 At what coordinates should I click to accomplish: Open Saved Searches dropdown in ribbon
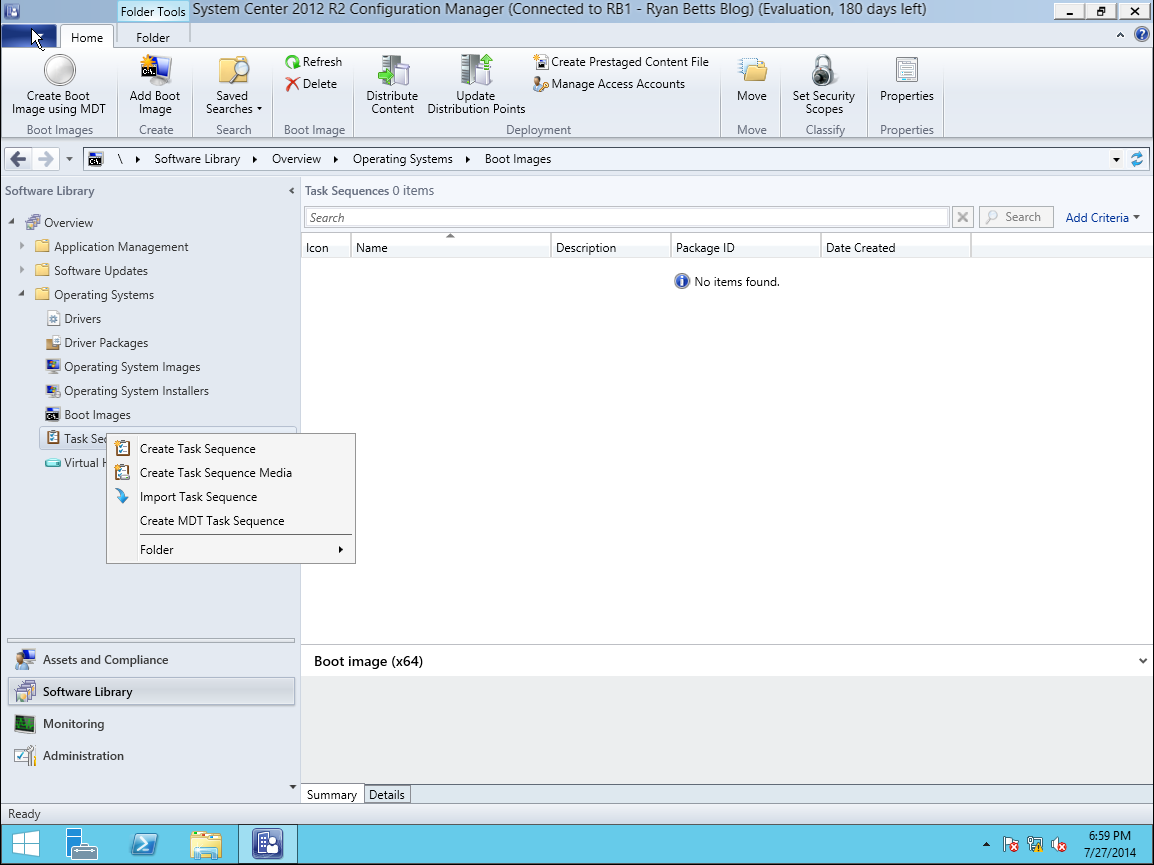233,85
